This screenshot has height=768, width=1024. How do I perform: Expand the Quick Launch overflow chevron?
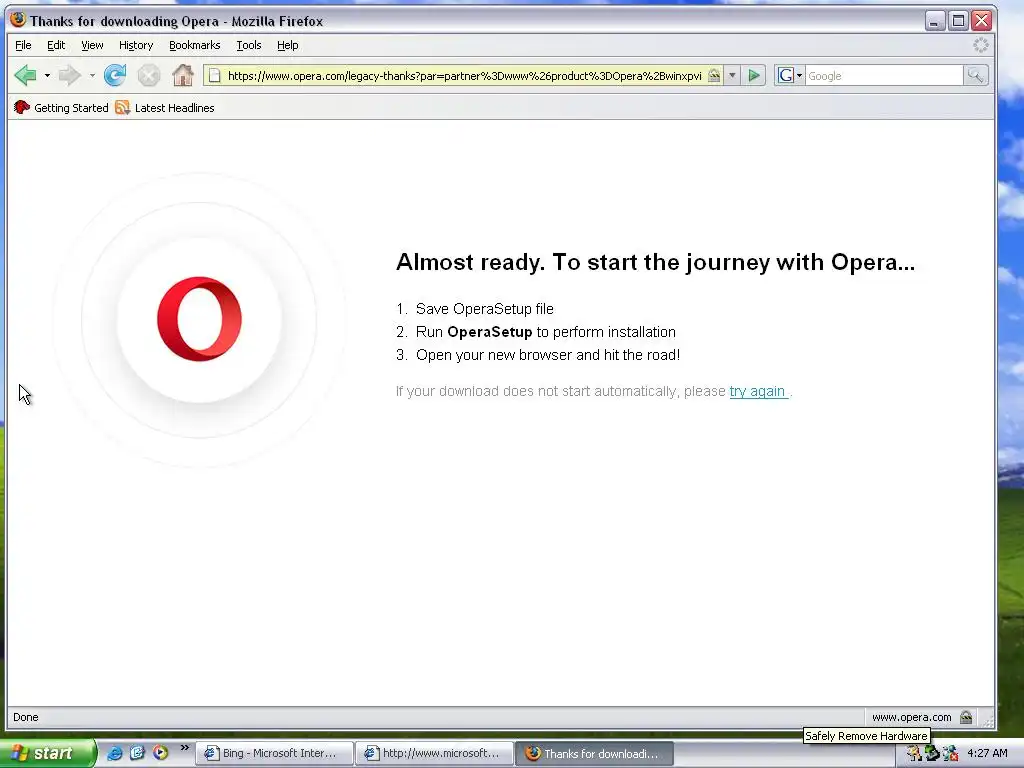[184, 748]
